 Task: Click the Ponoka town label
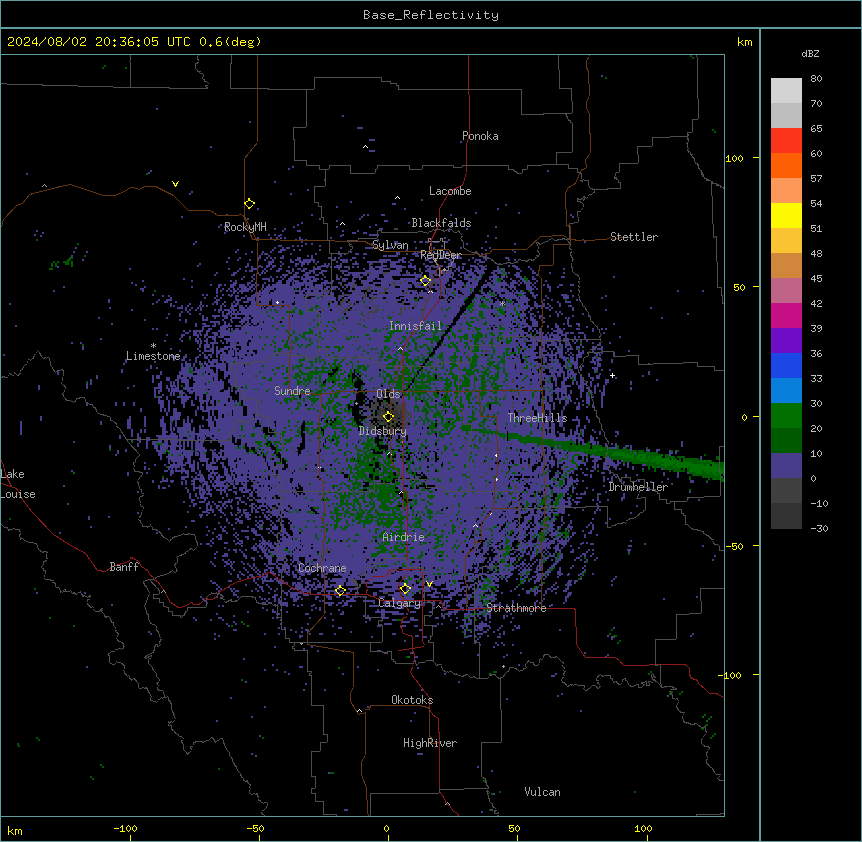pyautogui.click(x=480, y=136)
